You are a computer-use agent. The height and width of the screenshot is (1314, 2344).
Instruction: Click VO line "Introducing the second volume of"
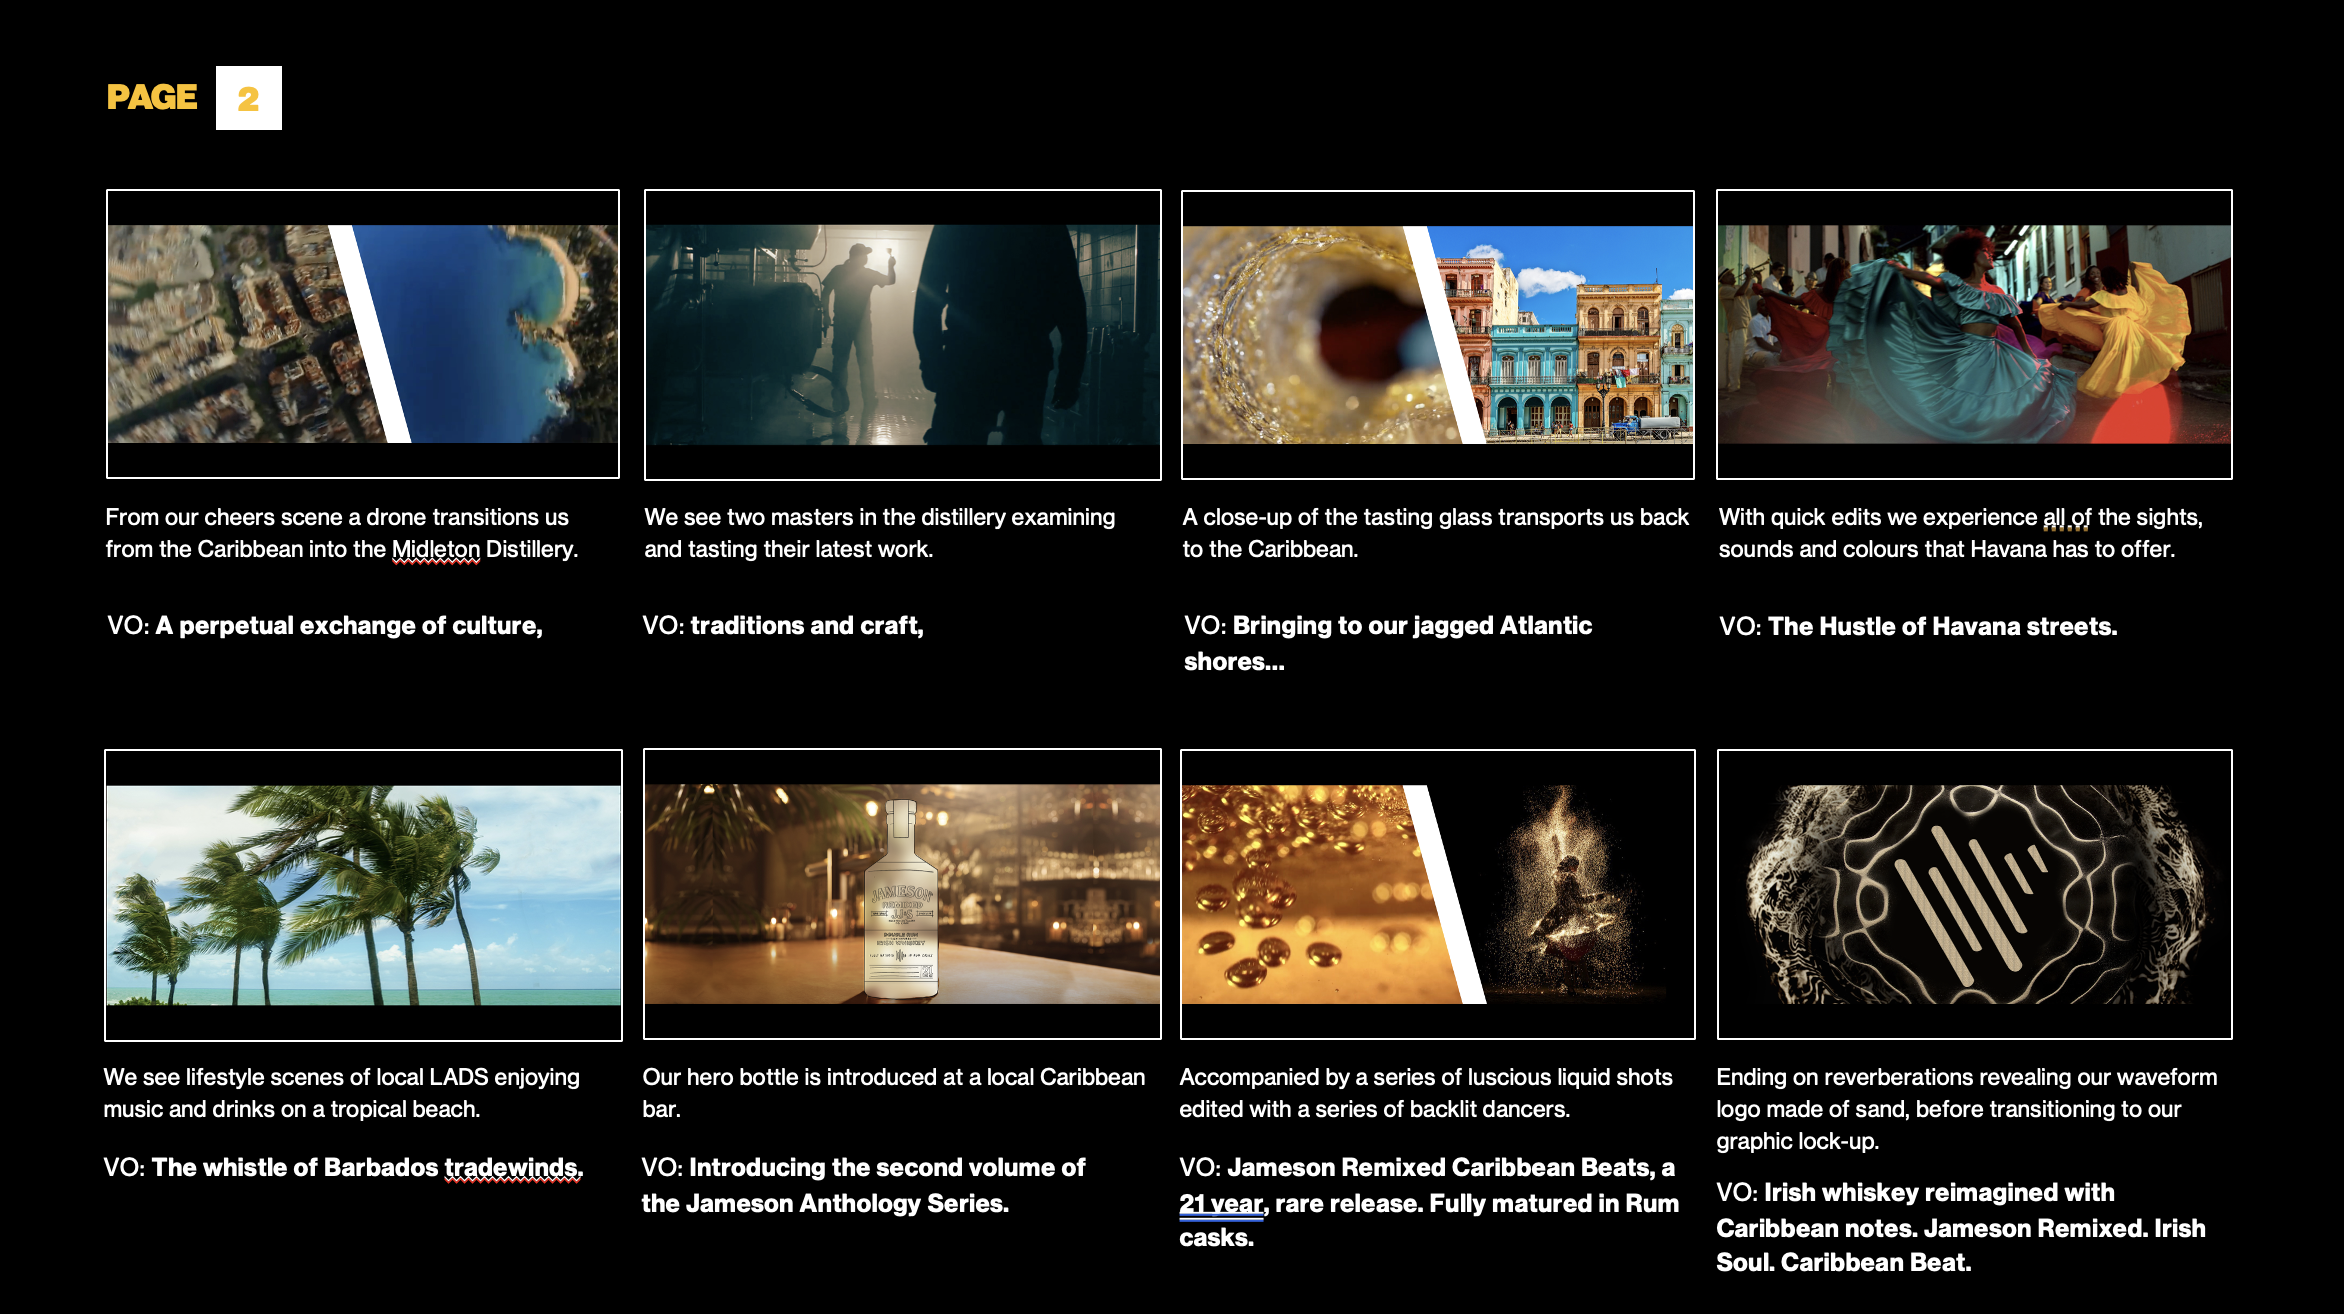point(863,1186)
